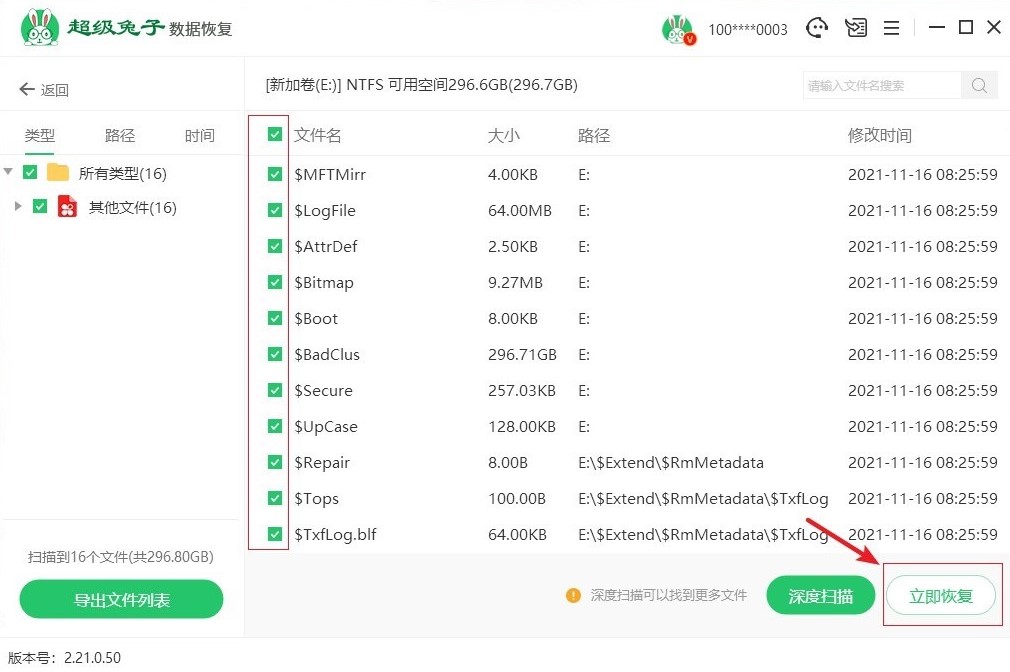Click the red 其他文件 file type icon
This screenshot has width=1010, height=672.
point(68,207)
